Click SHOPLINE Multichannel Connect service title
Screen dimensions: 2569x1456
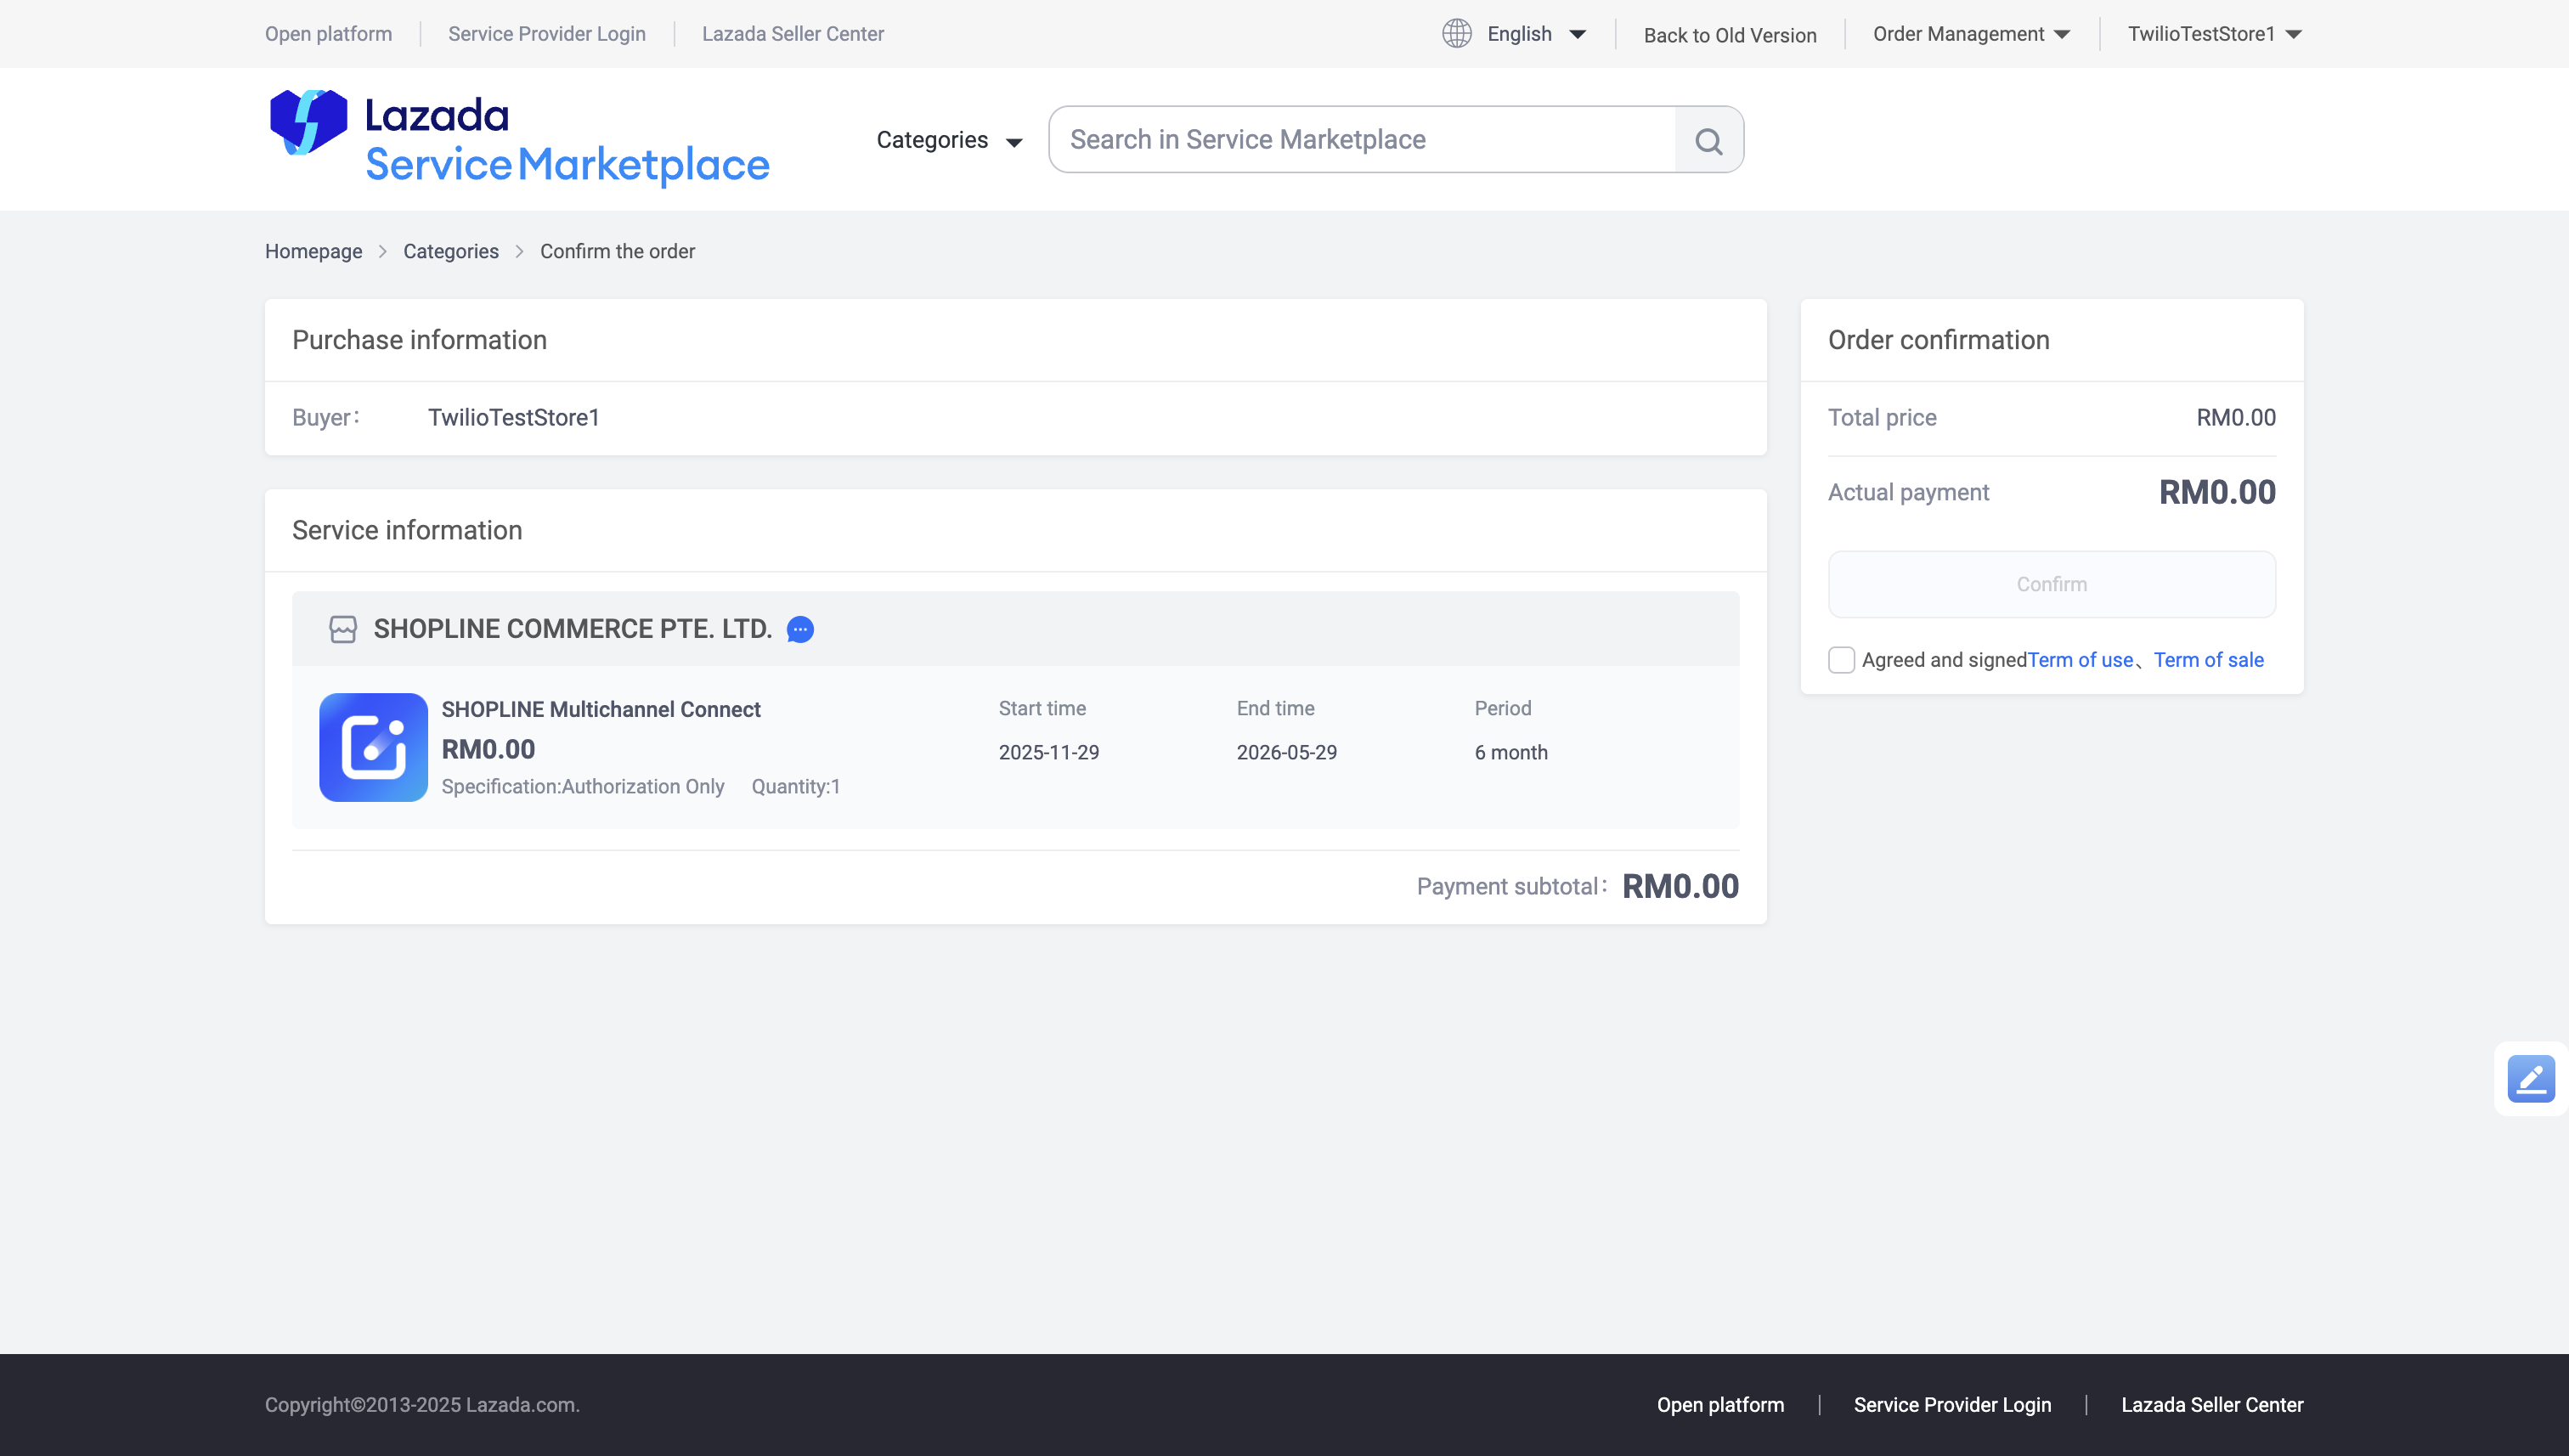click(x=601, y=709)
